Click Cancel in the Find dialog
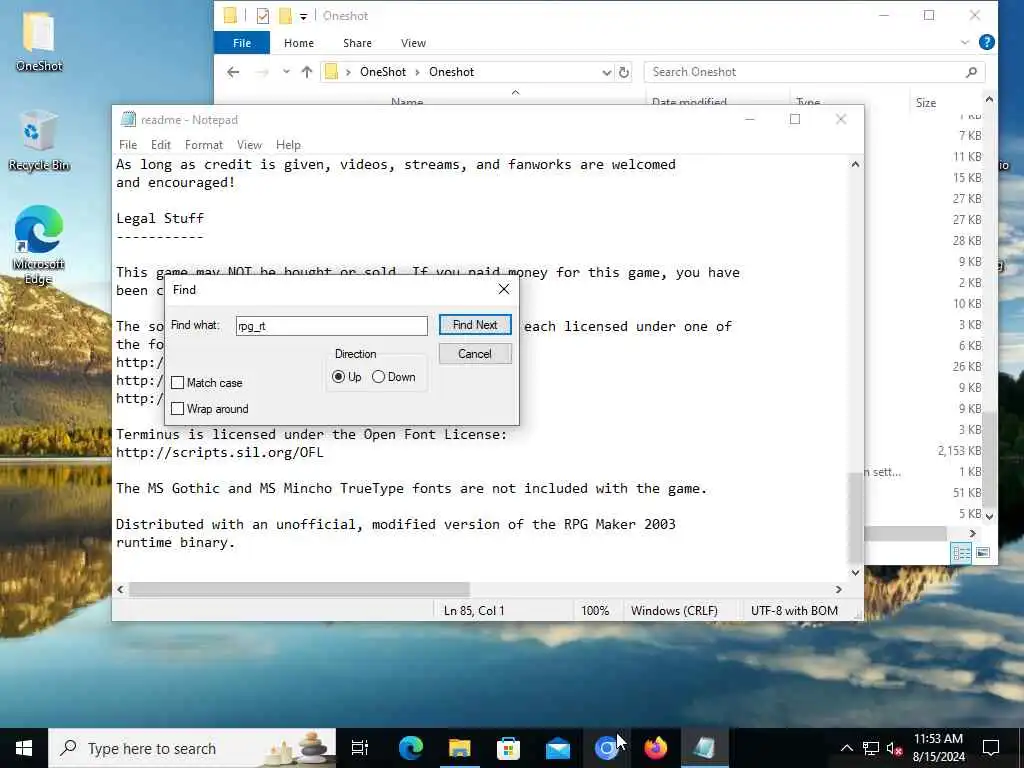The height and width of the screenshot is (768, 1024). (x=475, y=354)
